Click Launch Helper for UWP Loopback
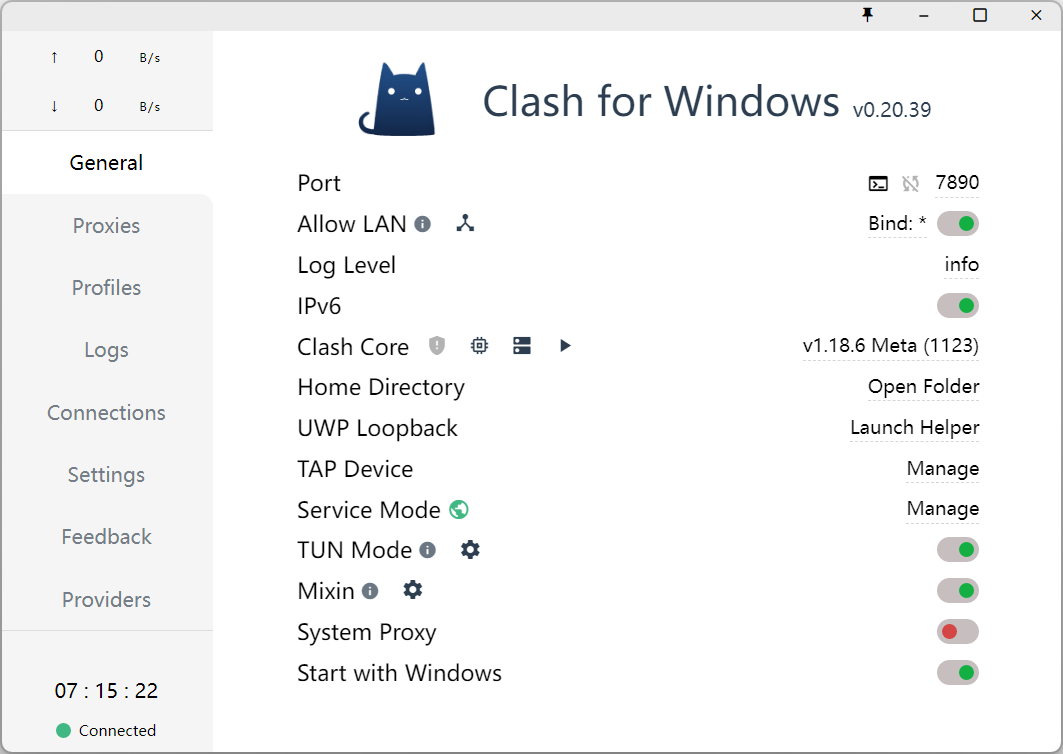1063x754 pixels. point(914,428)
